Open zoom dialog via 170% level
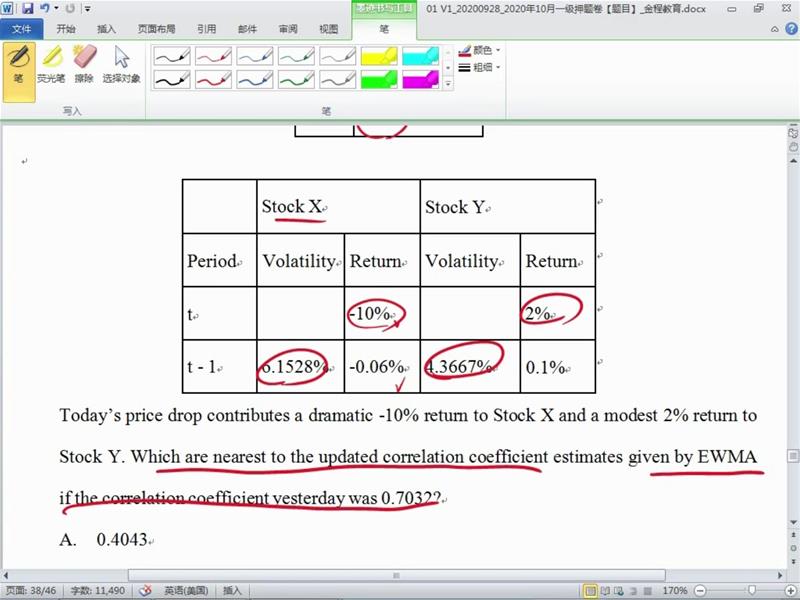Screen dimensions: 800x600 tap(675, 591)
